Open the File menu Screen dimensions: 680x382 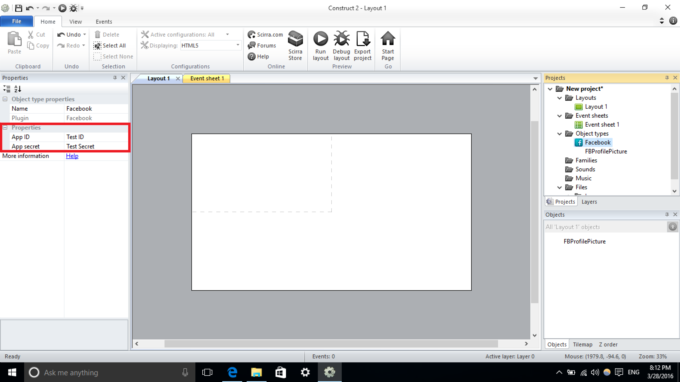[16, 21]
